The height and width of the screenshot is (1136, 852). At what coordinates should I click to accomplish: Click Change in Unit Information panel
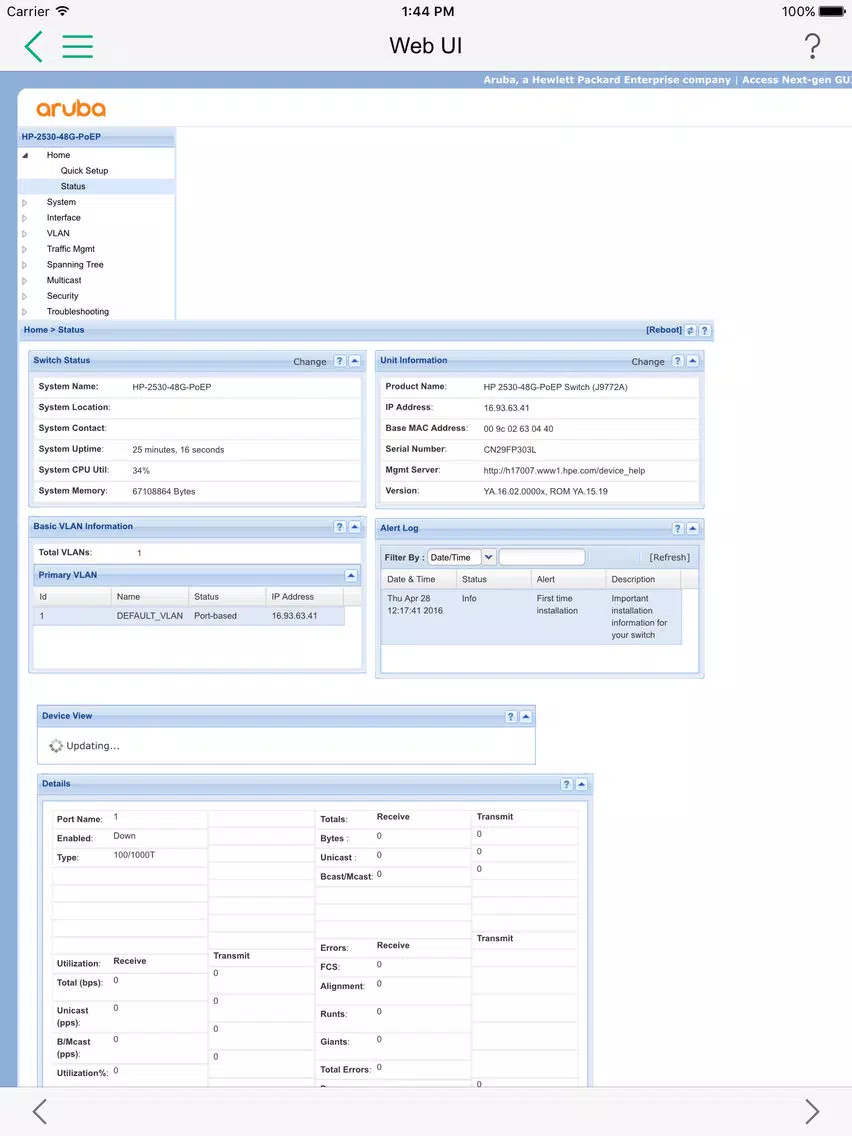tap(648, 362)
